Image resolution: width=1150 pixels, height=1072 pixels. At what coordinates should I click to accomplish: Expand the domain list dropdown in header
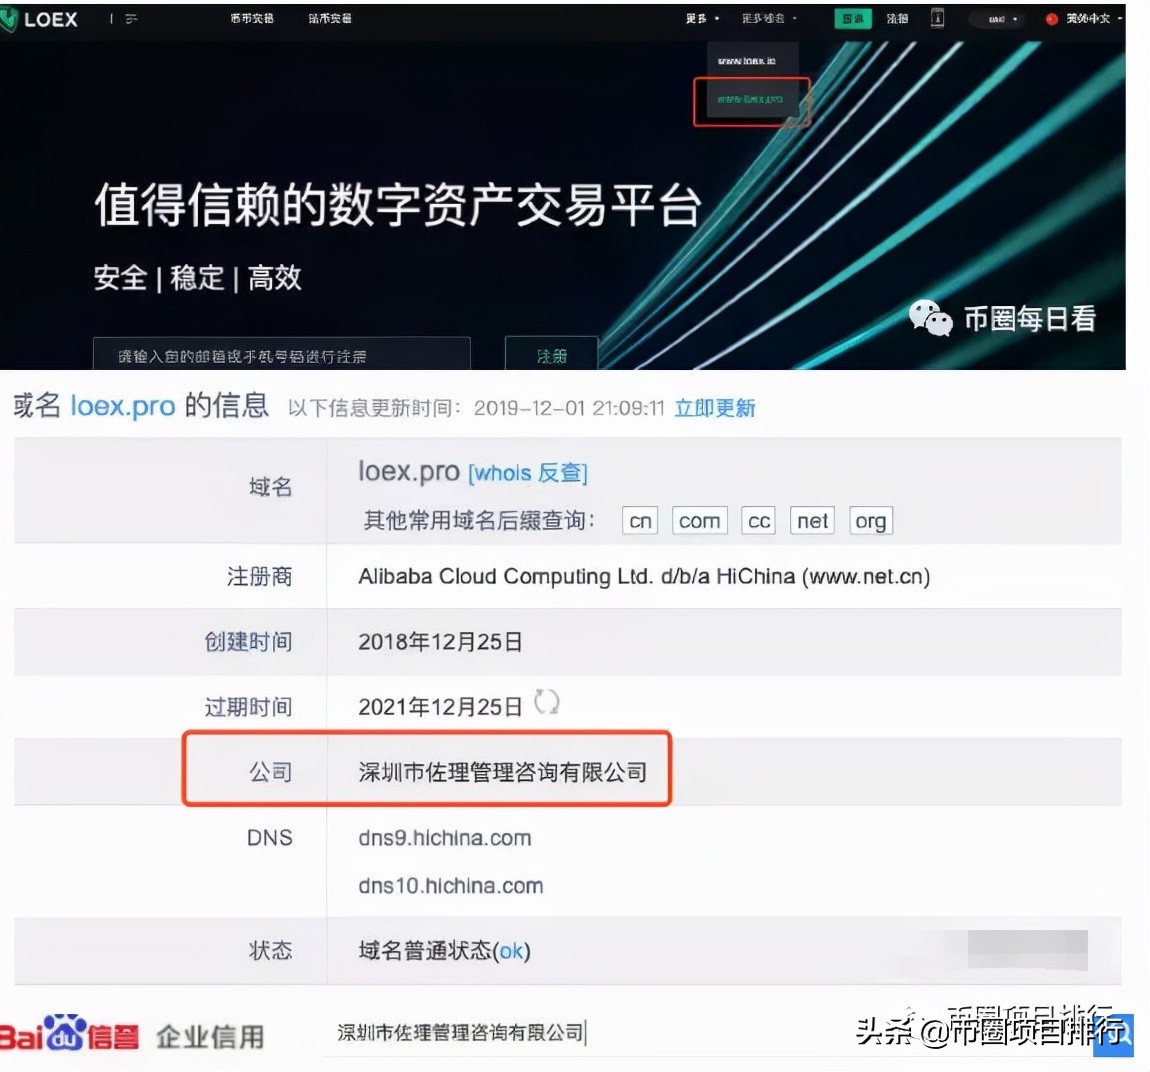pyautogui.click(x=769, y=18)
